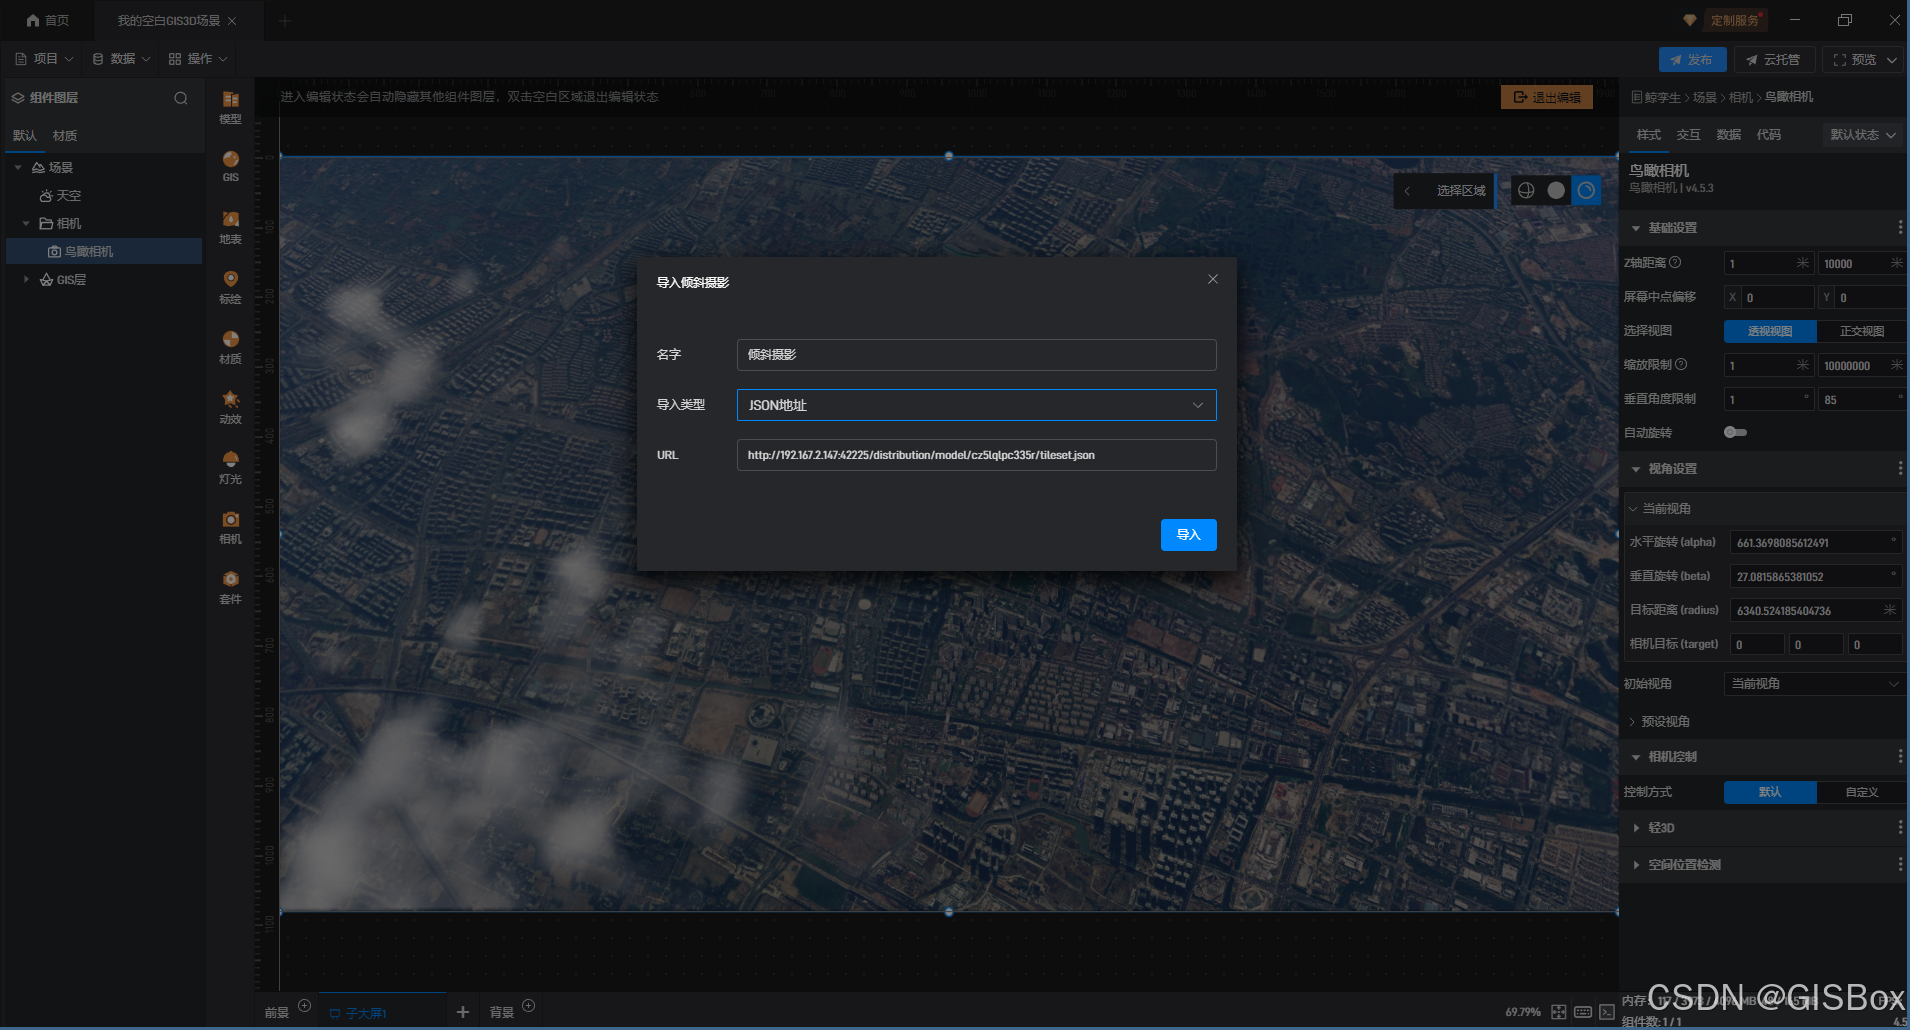
Task: Click the solid circle icon in viewport toolbar
Action: 1556,190
